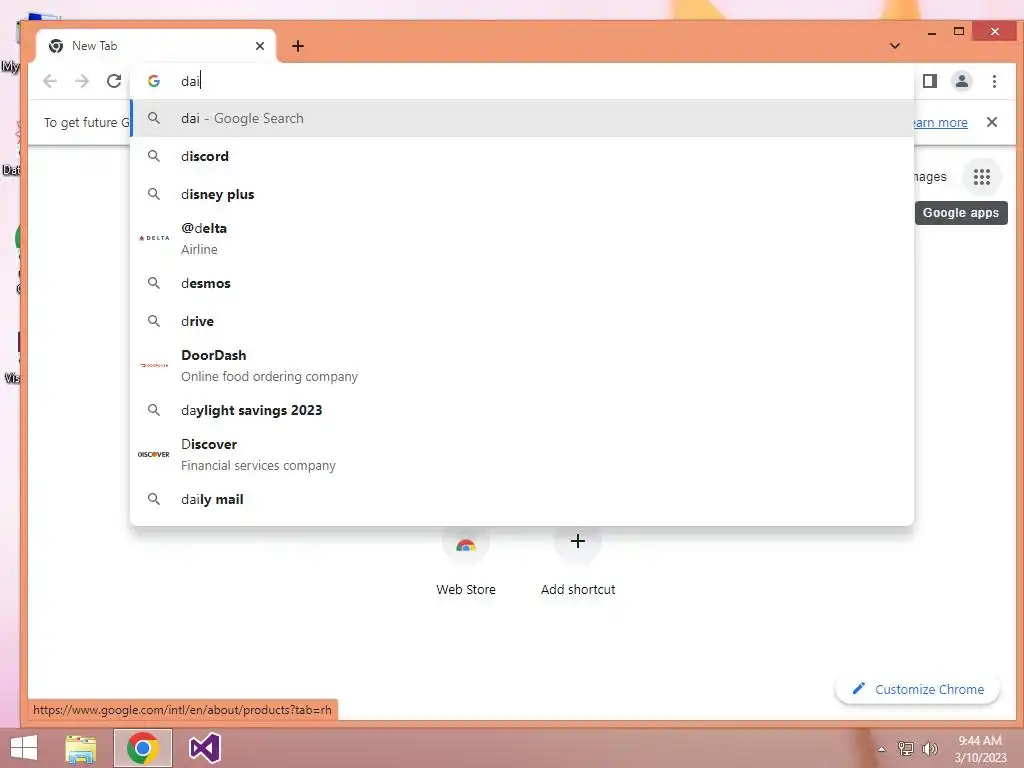Click the Delta logo icon
The image size is (1024, 768).
click(154, 238)
